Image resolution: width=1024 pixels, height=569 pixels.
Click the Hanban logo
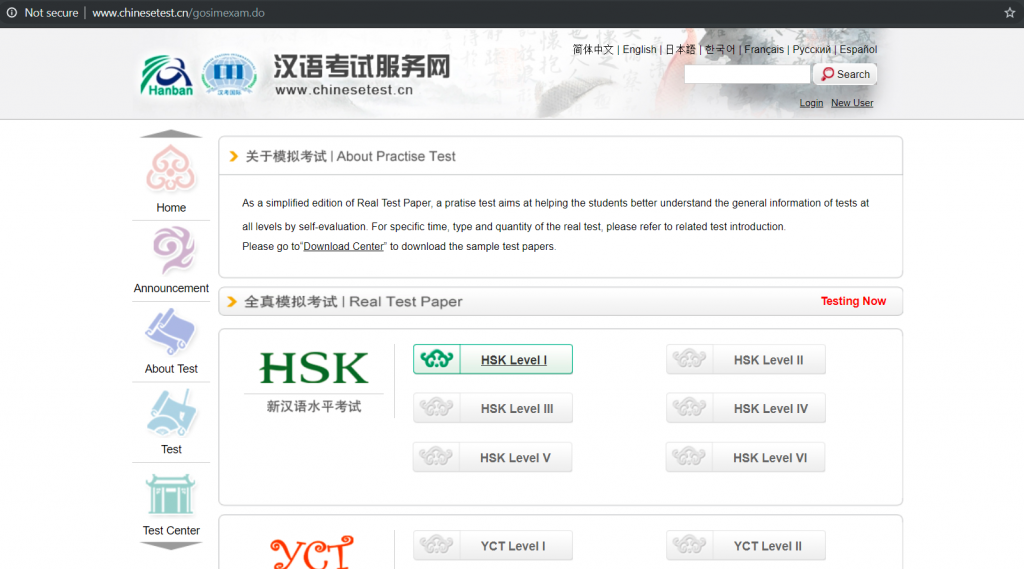click(166, 76)
